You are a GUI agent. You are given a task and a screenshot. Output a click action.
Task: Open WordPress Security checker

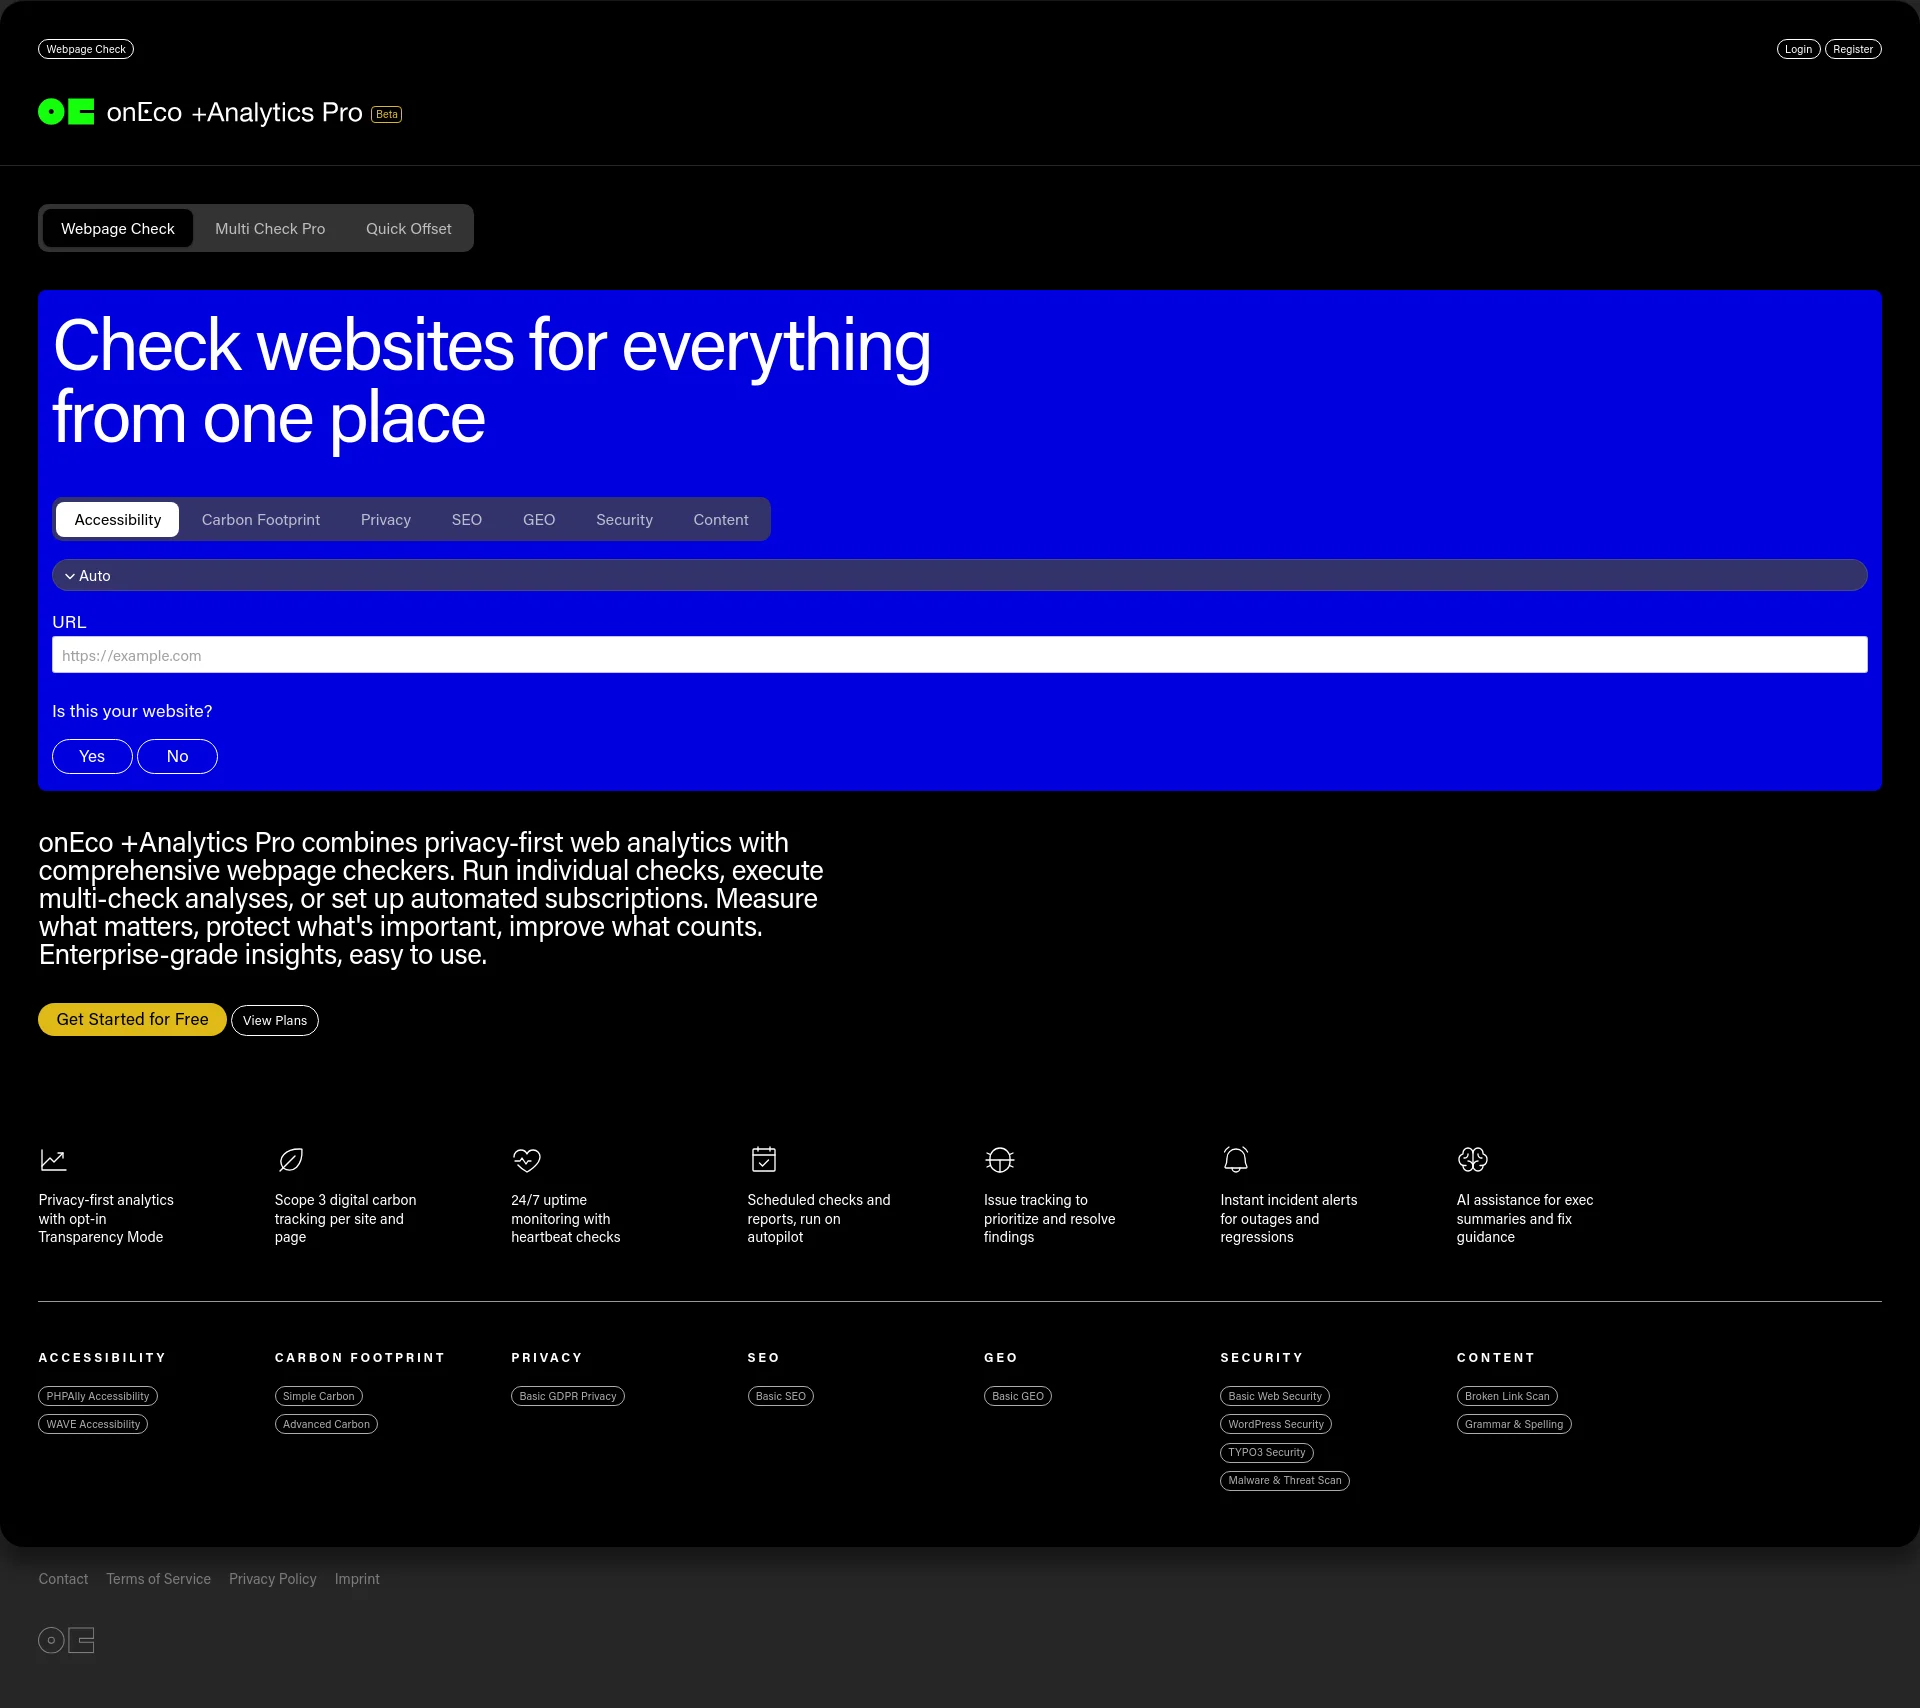click(1276, 1424)
